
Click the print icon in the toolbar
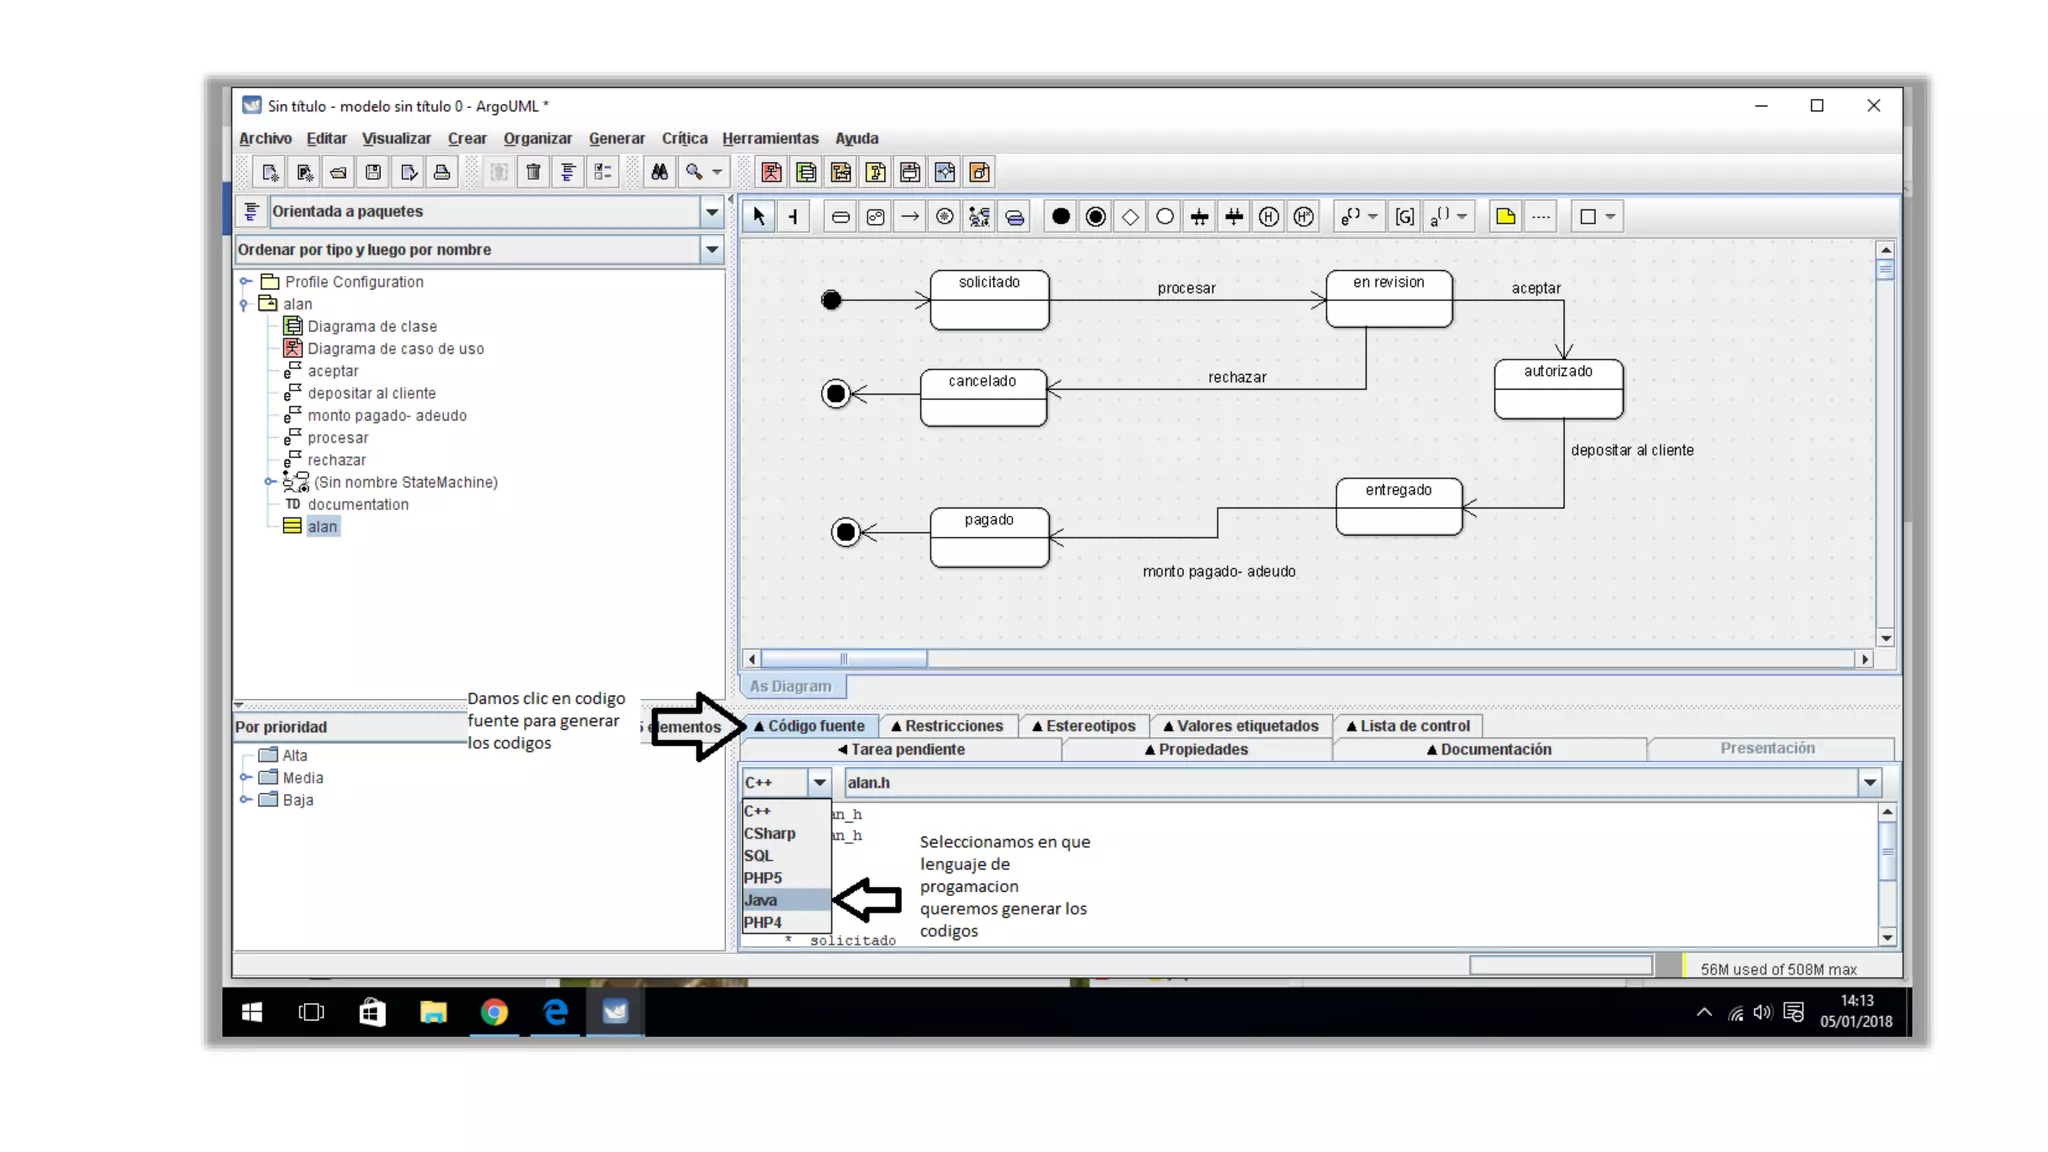(x=441, y=172)
